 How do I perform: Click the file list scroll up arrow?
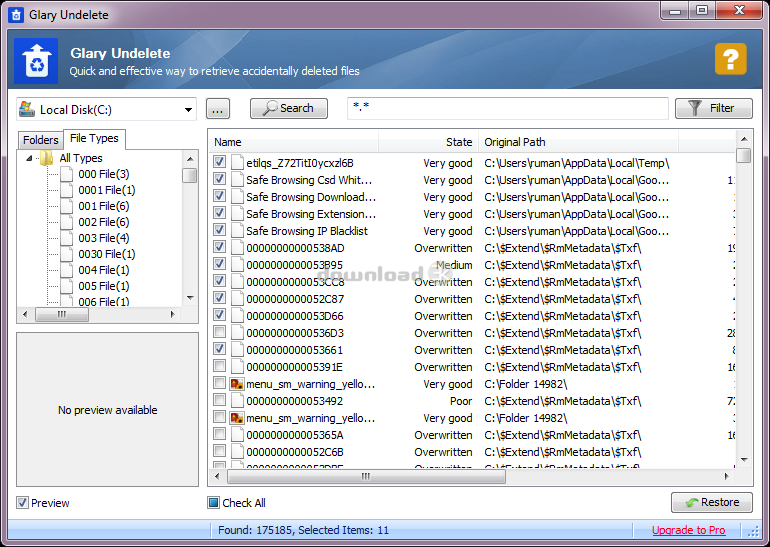(x=744, y=139)
